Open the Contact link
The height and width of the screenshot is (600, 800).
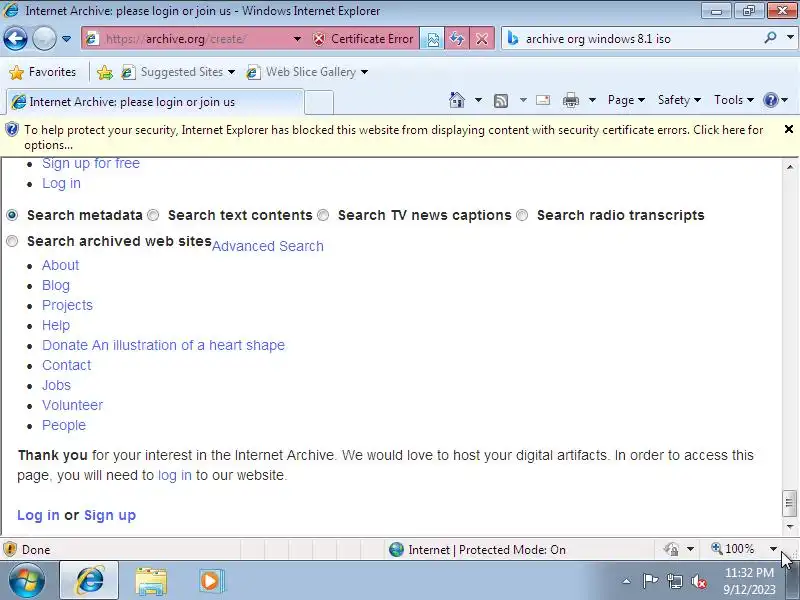pyautogui.click(x=66, y=365)
